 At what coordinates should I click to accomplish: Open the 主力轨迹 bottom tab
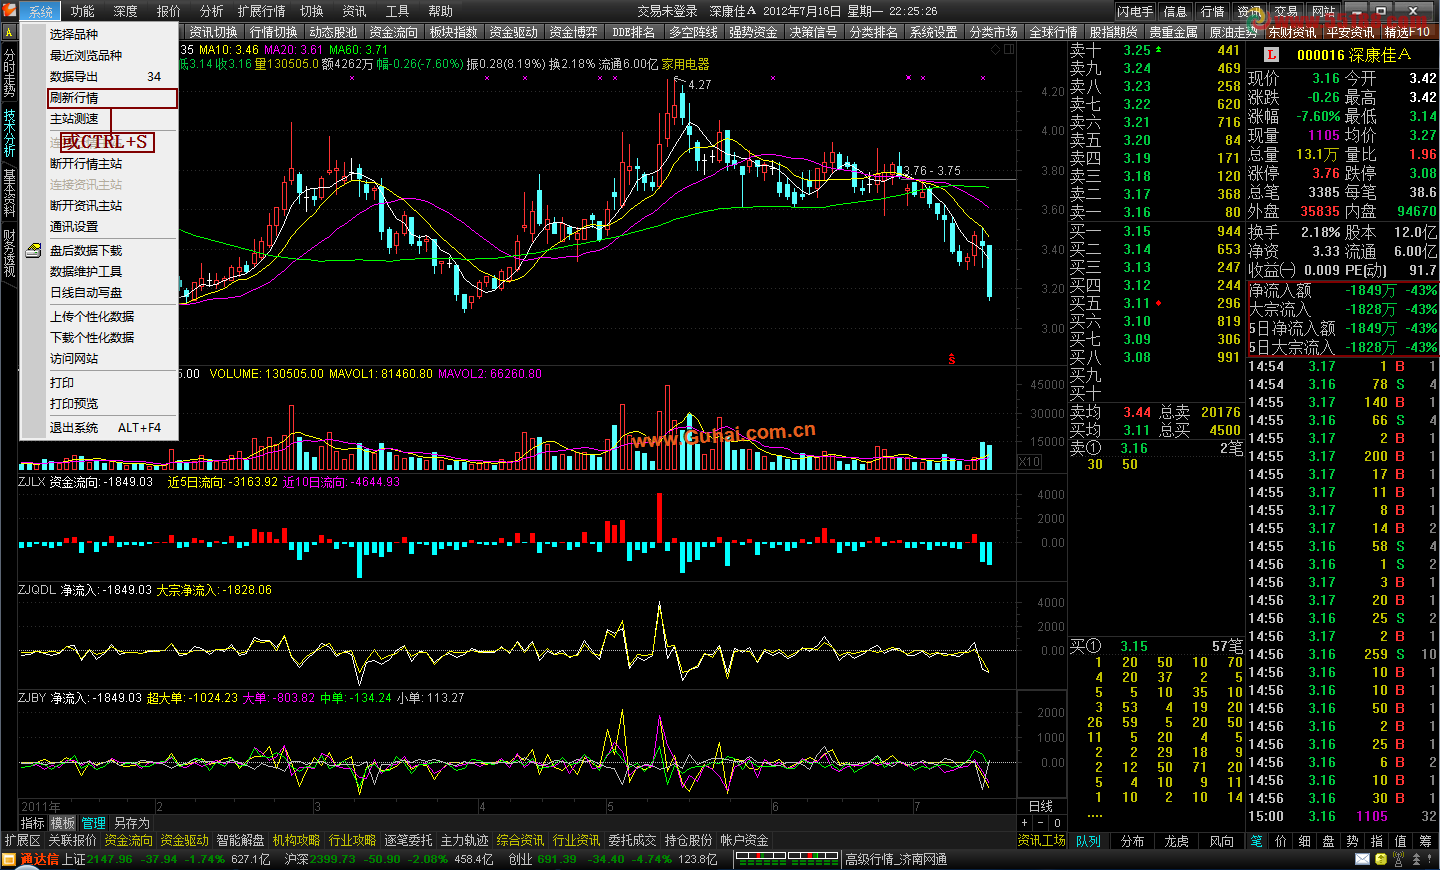[x=464, y=841]
